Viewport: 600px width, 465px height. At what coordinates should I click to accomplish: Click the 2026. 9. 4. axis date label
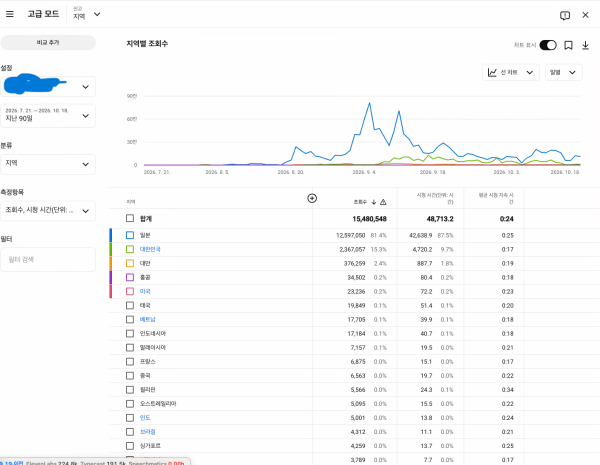tap(364, 172)
